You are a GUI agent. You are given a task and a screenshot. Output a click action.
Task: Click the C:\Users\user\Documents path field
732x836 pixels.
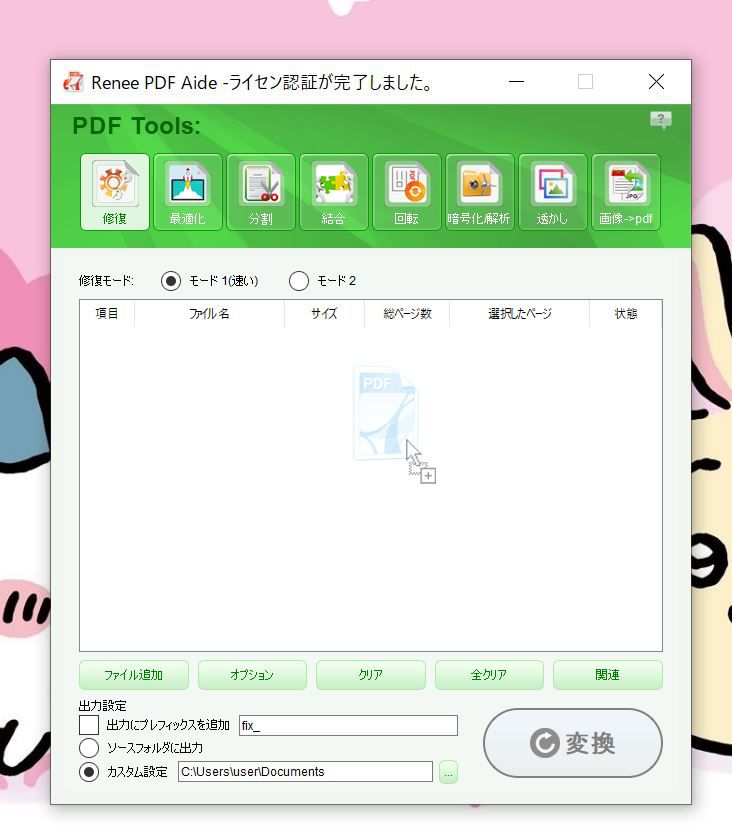(305, 771)
